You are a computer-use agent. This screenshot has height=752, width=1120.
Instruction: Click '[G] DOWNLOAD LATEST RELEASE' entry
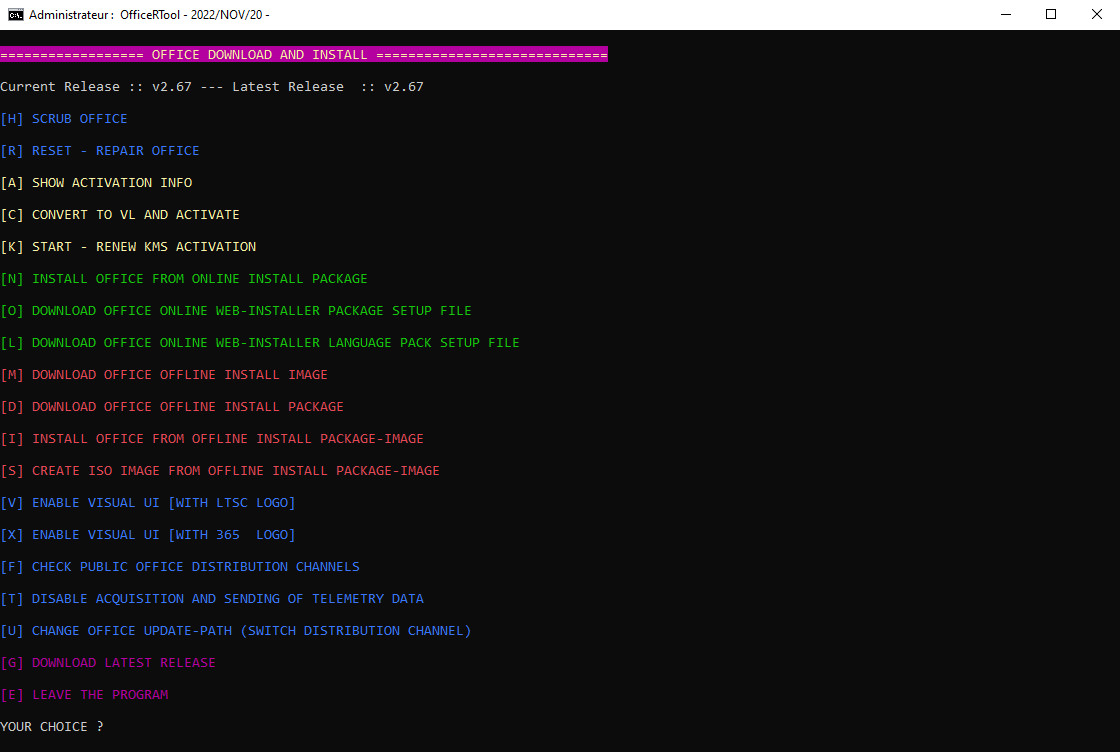(108, 663)
